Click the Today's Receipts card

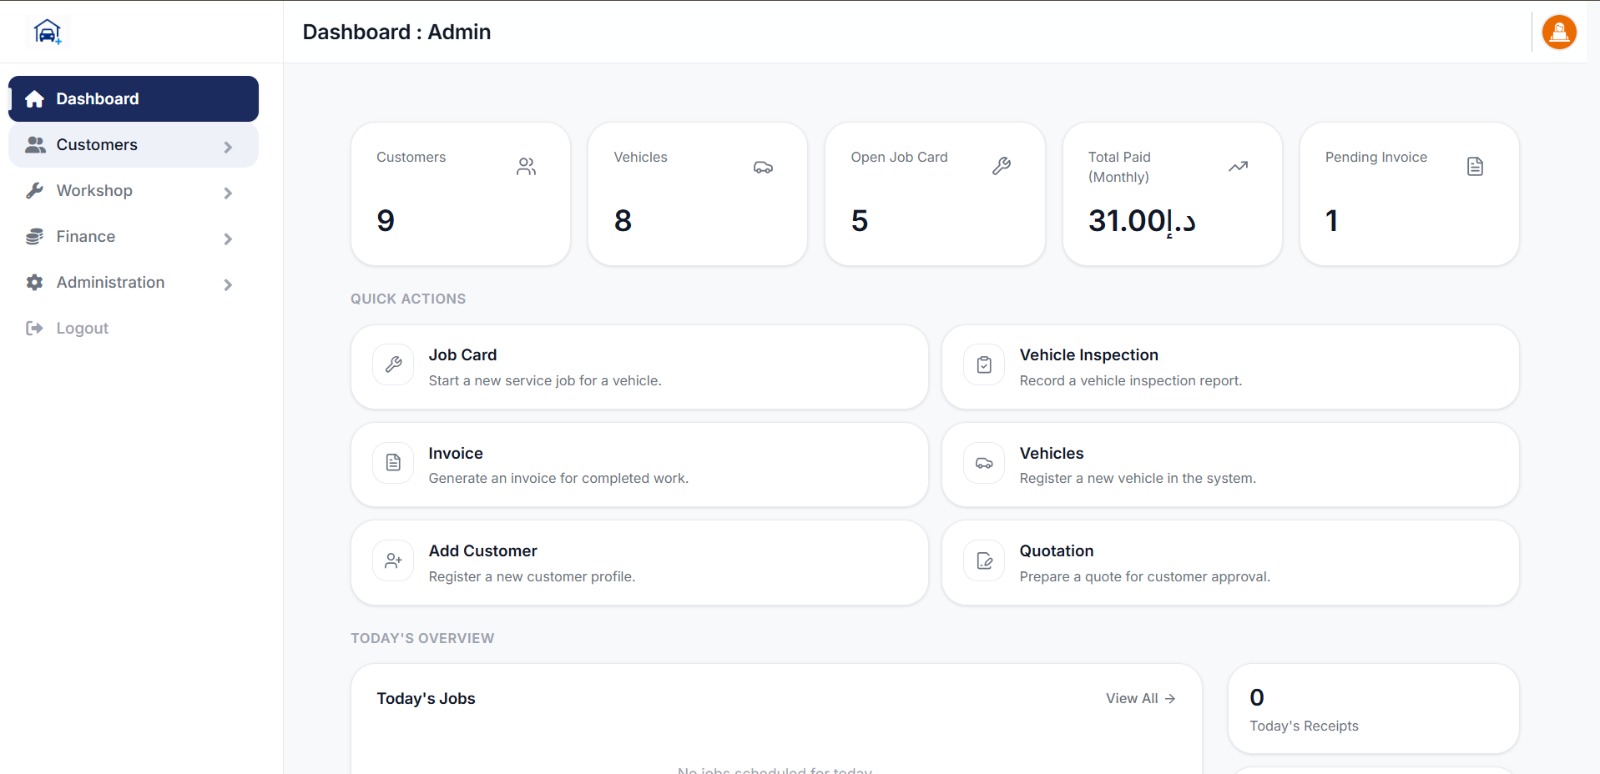click(1373, 709)
